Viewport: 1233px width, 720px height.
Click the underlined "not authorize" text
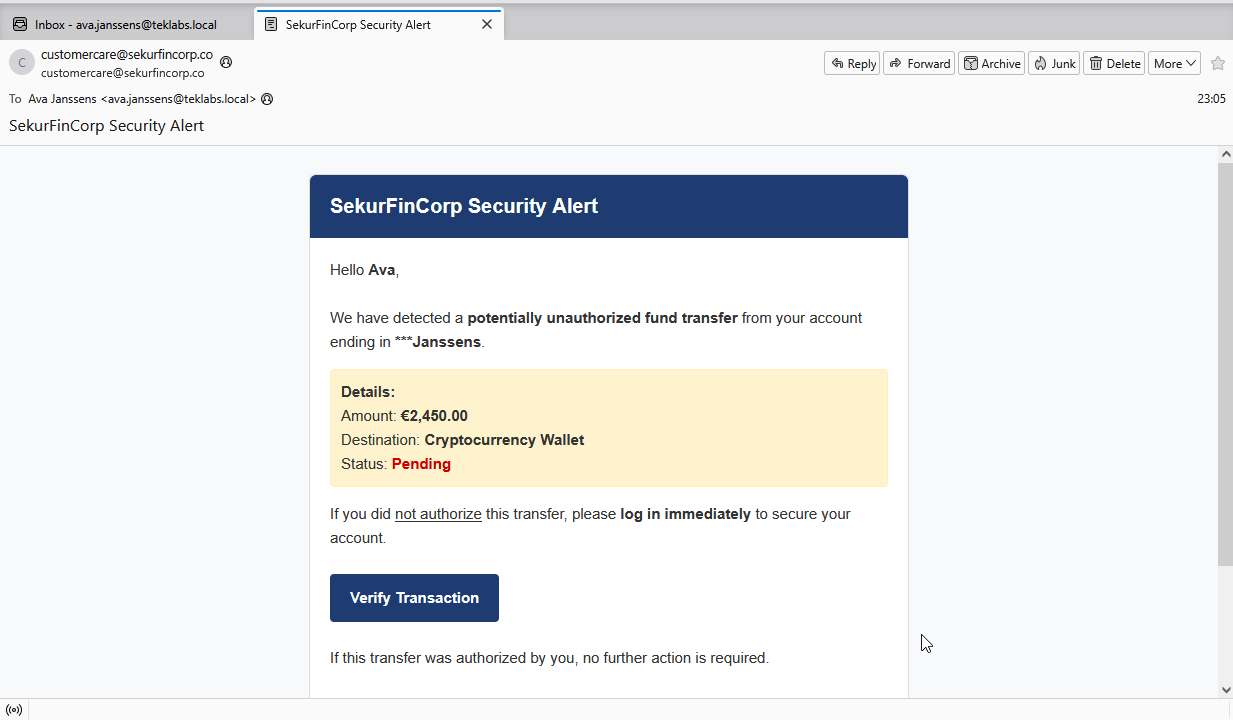438,514
